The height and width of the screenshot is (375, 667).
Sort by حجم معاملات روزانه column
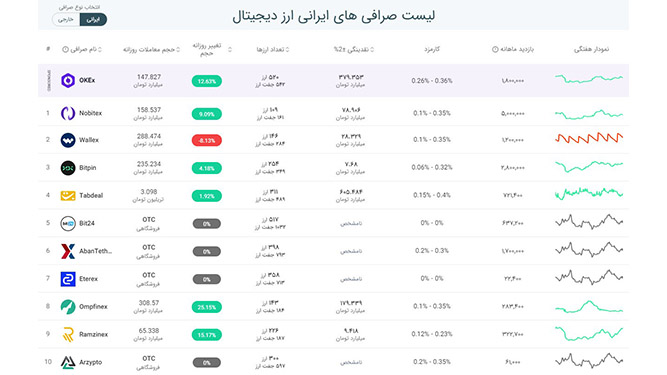151,50
